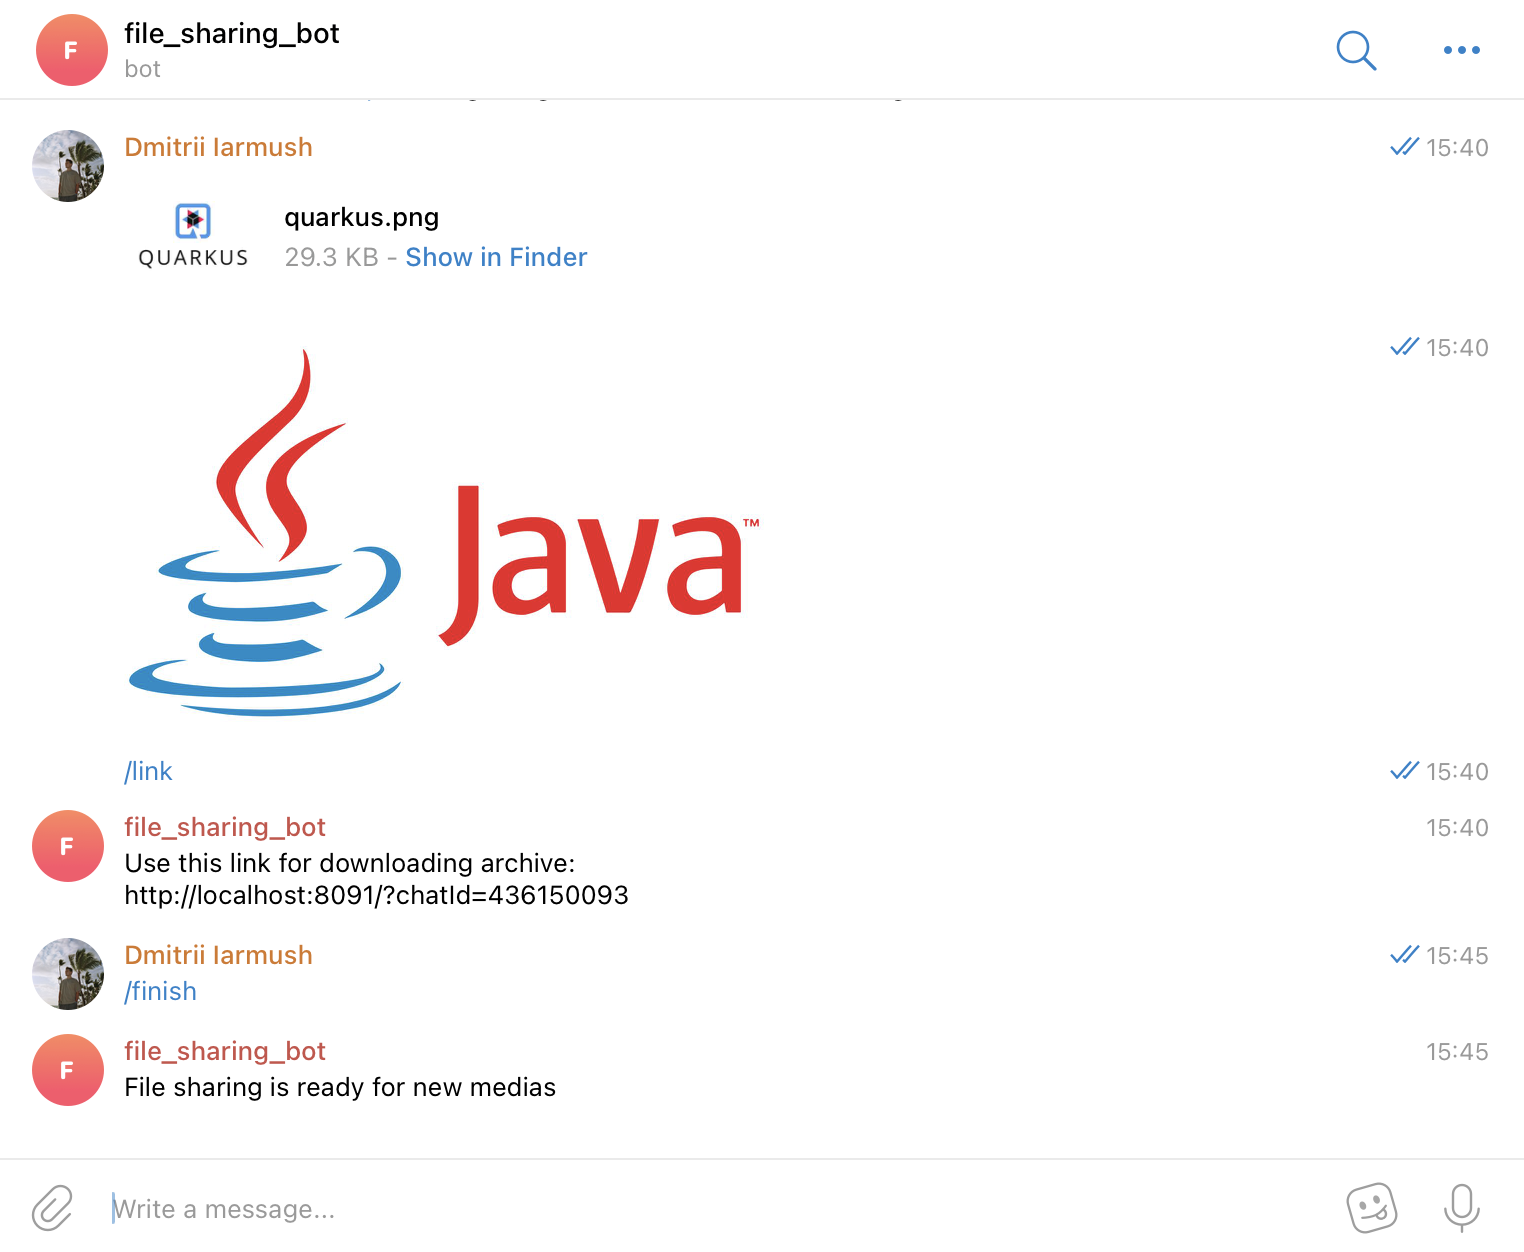Image resolution: width=1524 pixels, height=1252 pixels.
Task: Open the three-dot more options menu
Action: point(1461,50)
